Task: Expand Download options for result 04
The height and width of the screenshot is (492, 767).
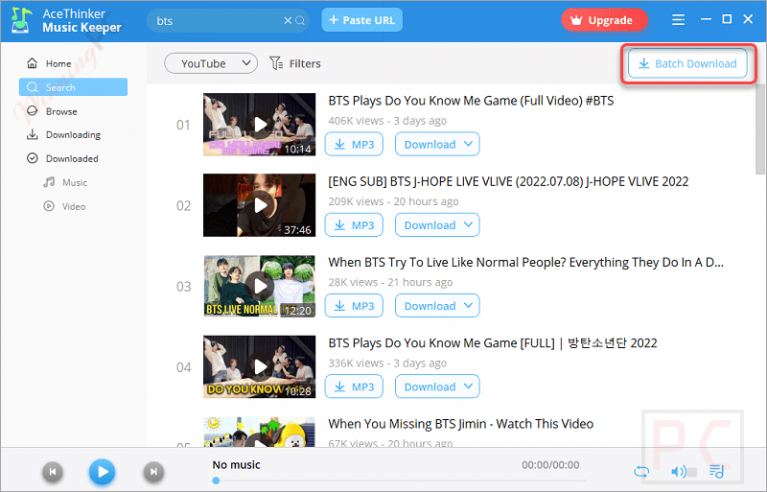Action: [437, 386]
